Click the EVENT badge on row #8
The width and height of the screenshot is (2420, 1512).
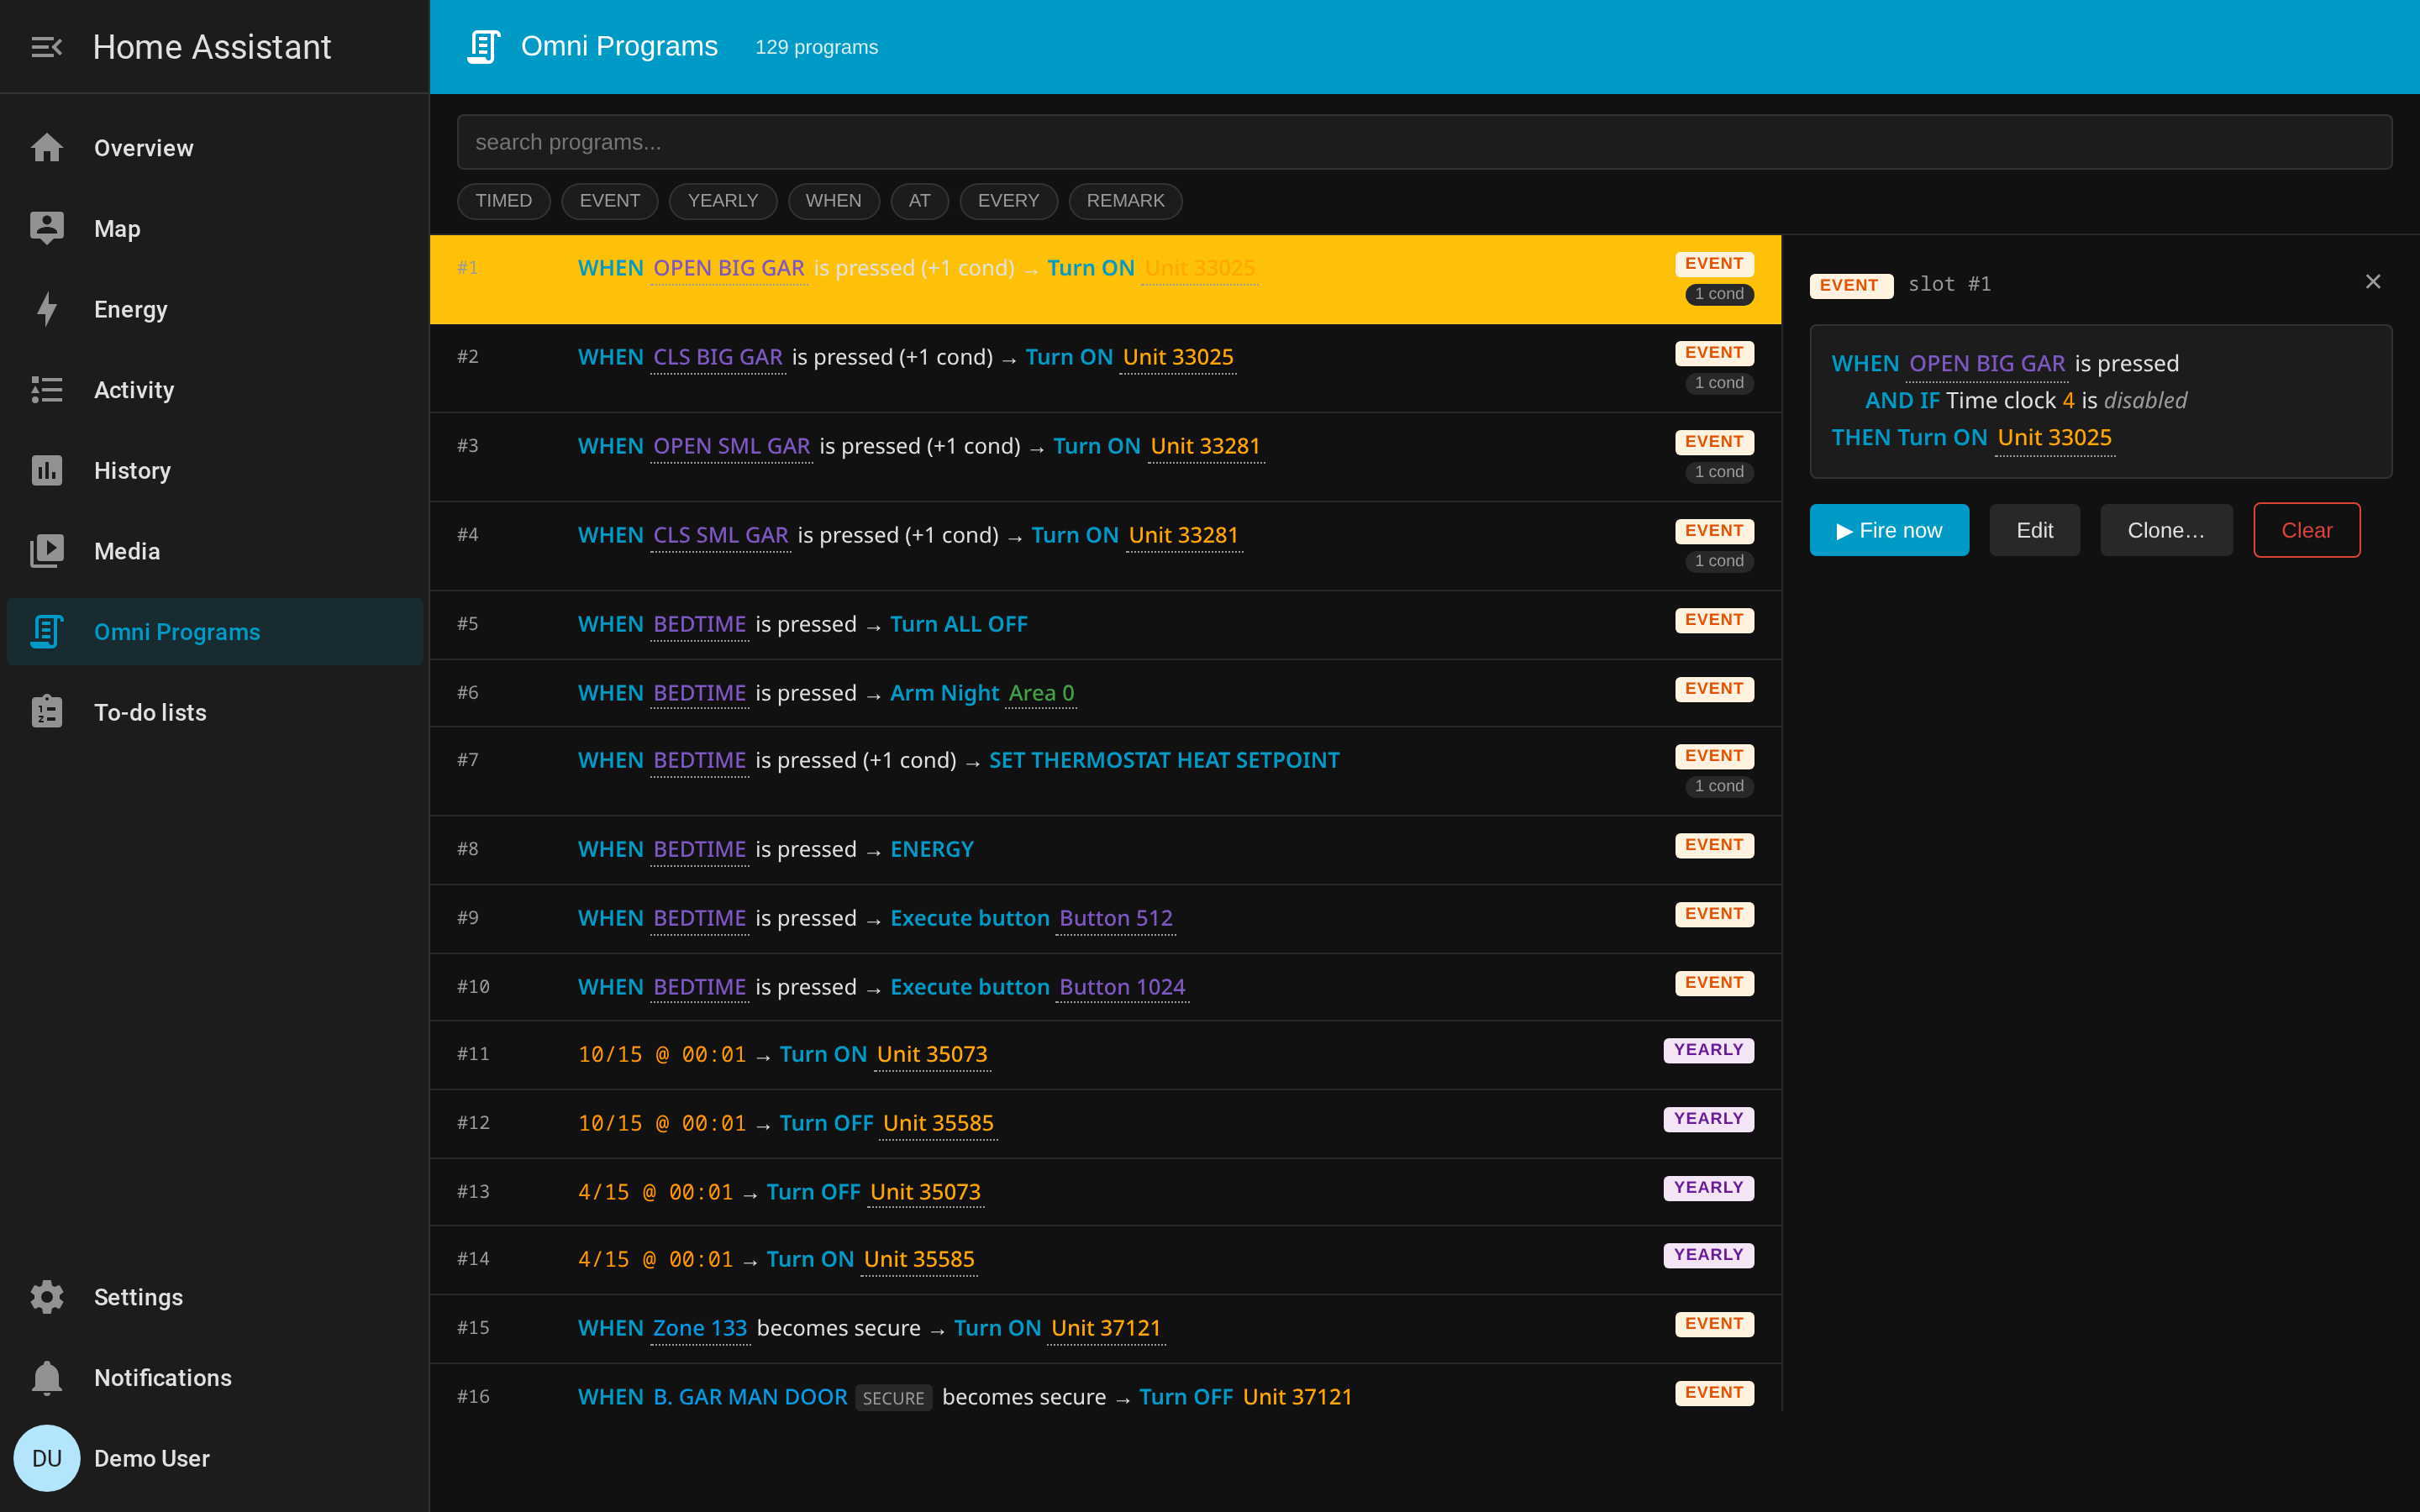(1714, 845)
